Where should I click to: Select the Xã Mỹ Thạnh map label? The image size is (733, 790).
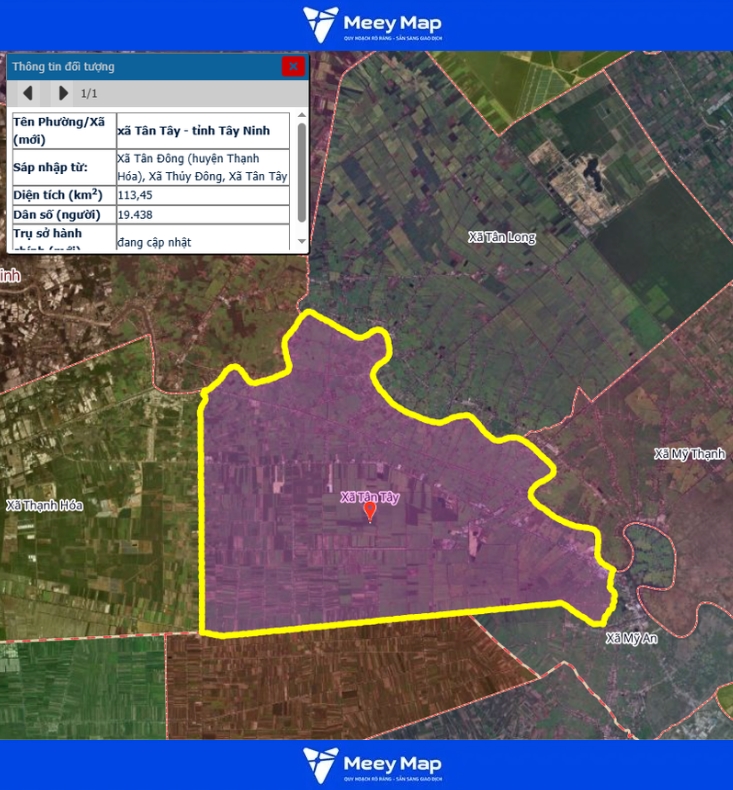pyautogui.click(x=688, y=454)
